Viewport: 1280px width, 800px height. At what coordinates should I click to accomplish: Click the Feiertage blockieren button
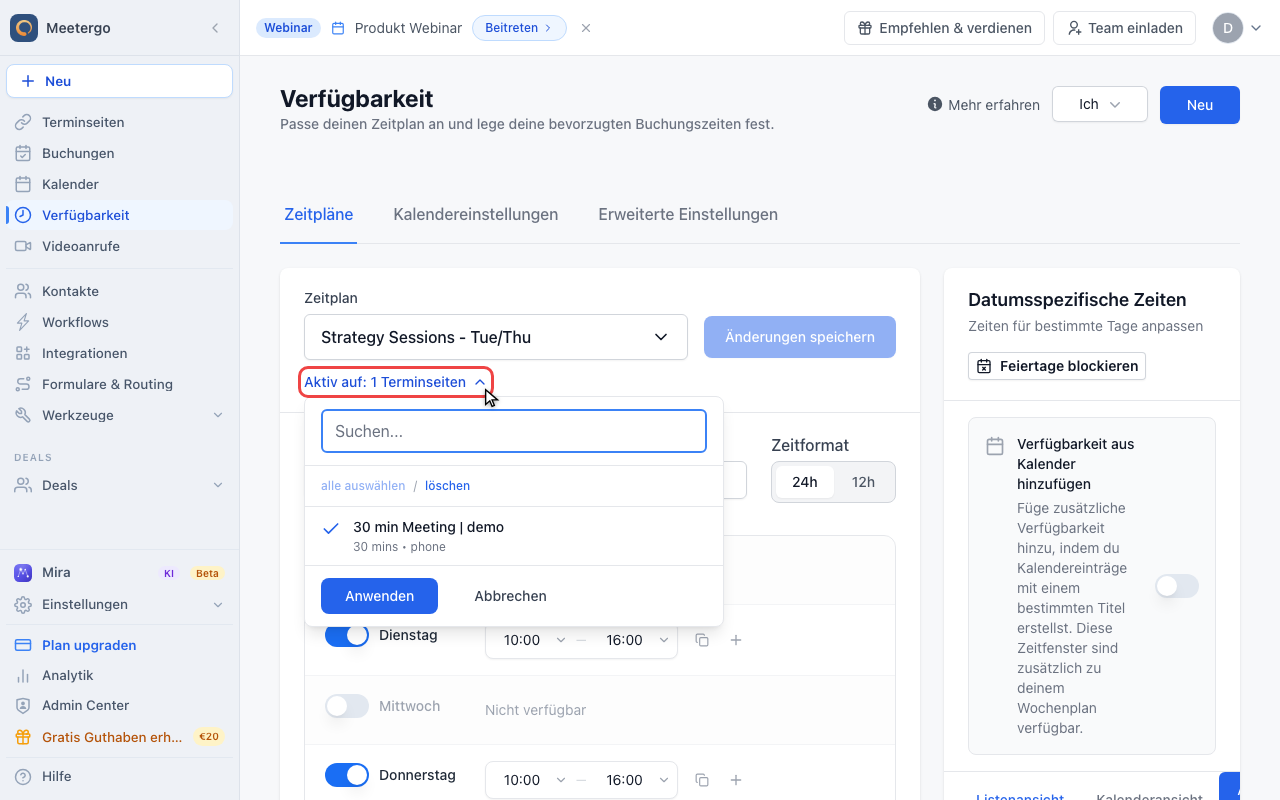coord(1057,366)
